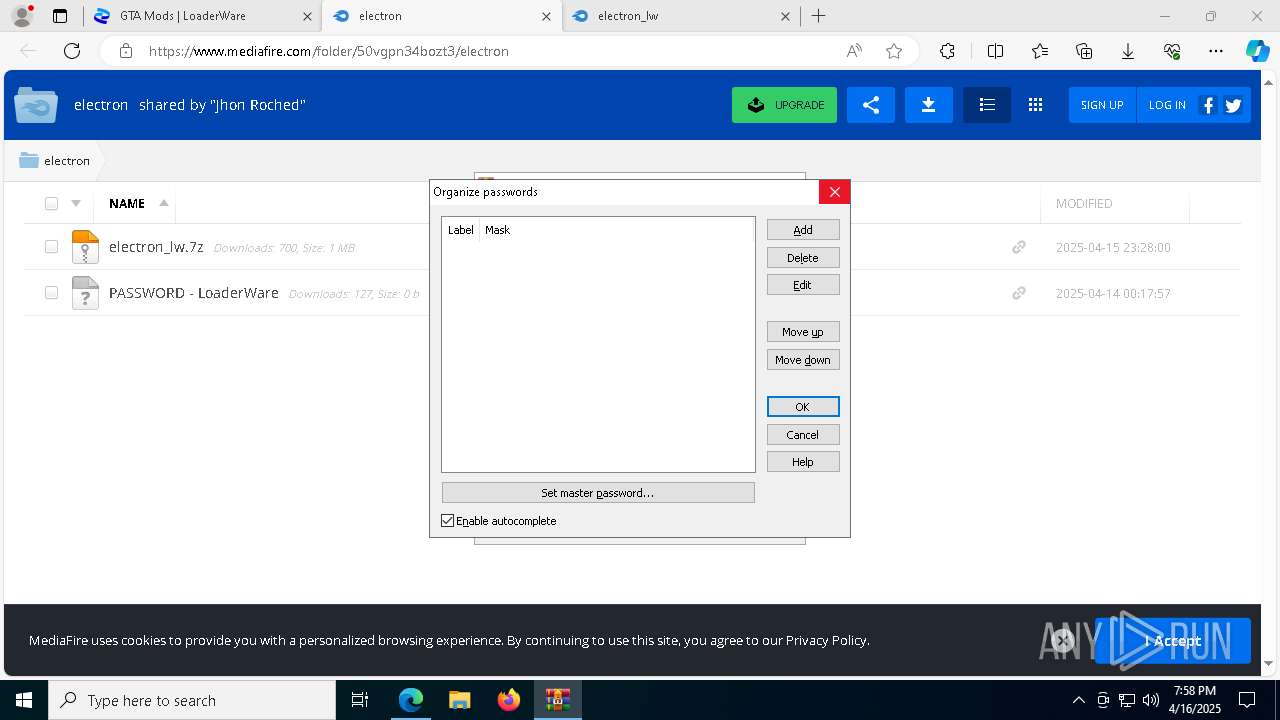Copy link icon for PASSWORD - LoaderWare
Image resolution: width=1280 pixels, height=720 pixels.
tap(1019, 293)
